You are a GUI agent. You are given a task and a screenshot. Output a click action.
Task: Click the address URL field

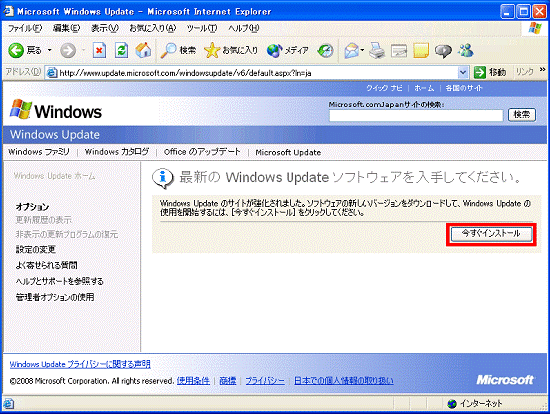[x=258, y=73]
